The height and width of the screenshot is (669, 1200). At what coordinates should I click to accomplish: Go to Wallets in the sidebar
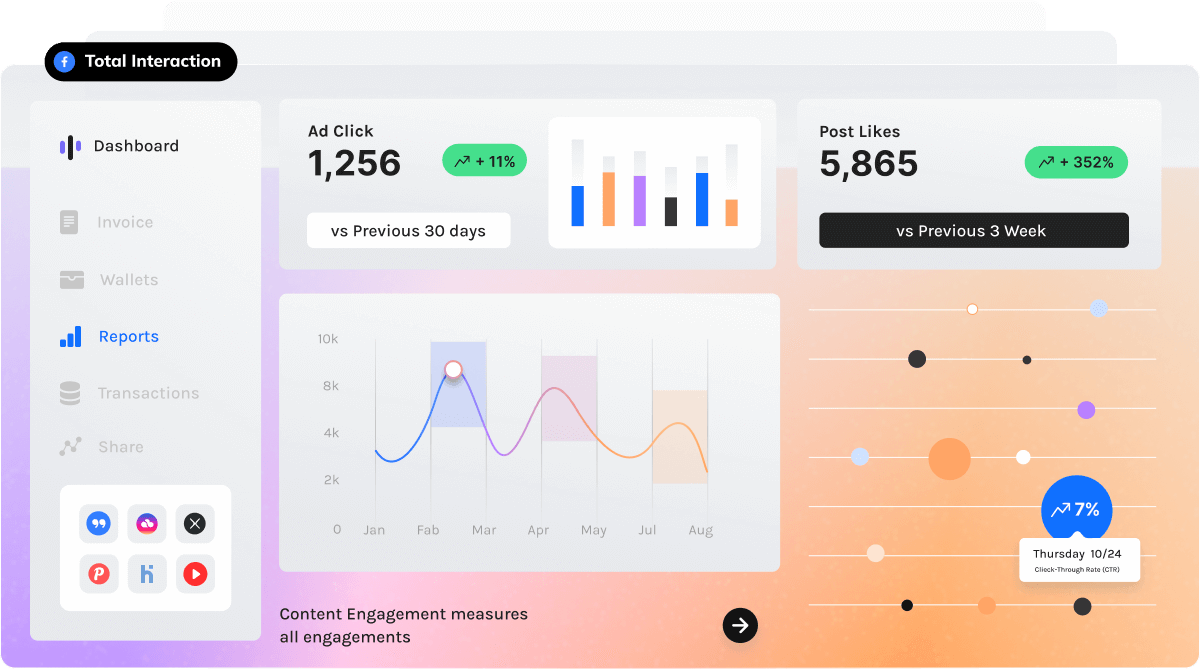click(128, 280)
